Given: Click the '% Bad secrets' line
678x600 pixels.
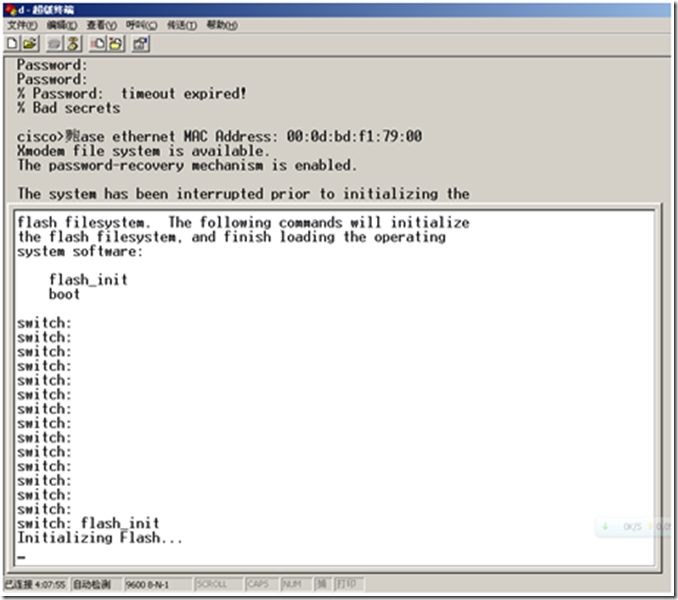Looking at the screenshot, I should point(68,108).
